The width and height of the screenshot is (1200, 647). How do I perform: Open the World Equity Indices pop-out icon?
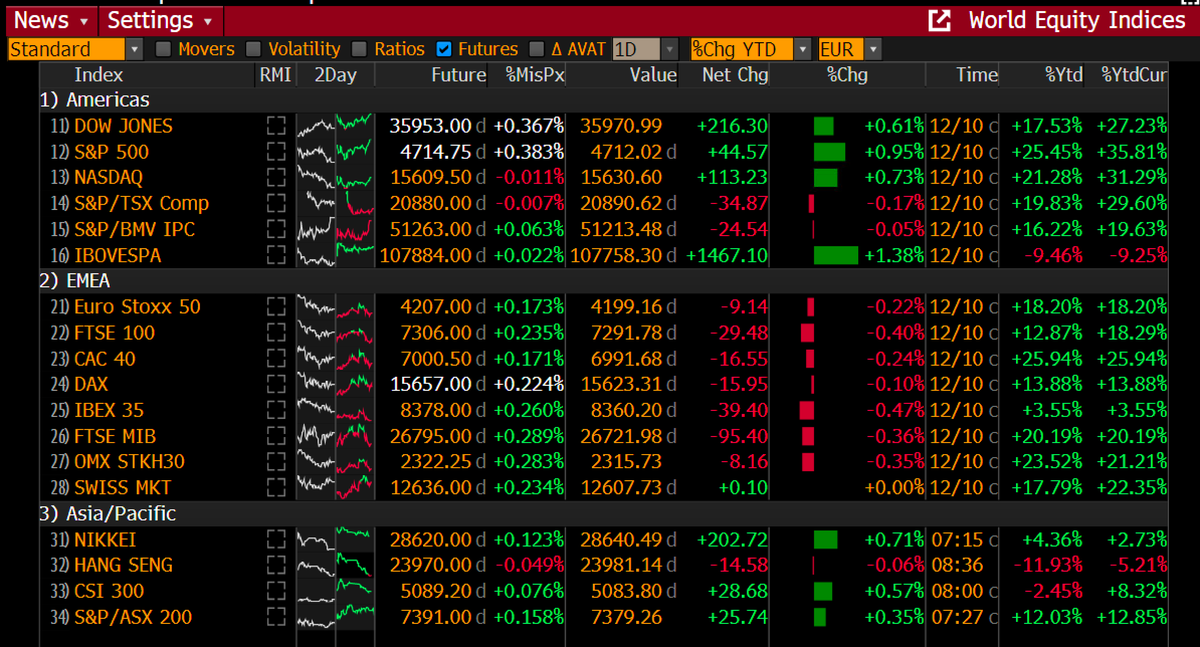coord(940,20)
